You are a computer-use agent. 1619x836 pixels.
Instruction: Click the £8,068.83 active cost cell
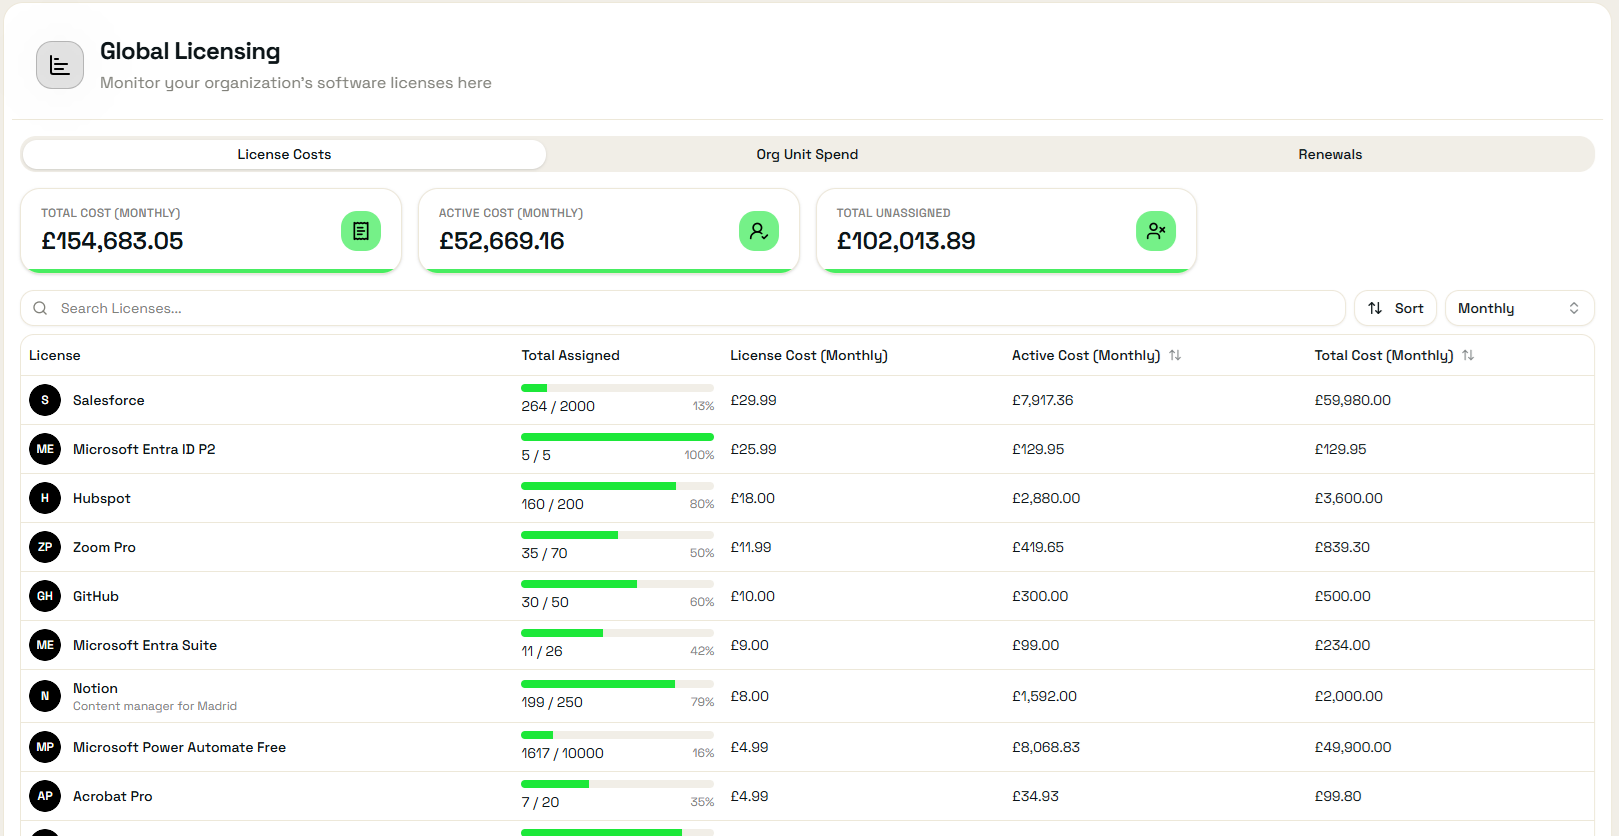pos(1046,747)
